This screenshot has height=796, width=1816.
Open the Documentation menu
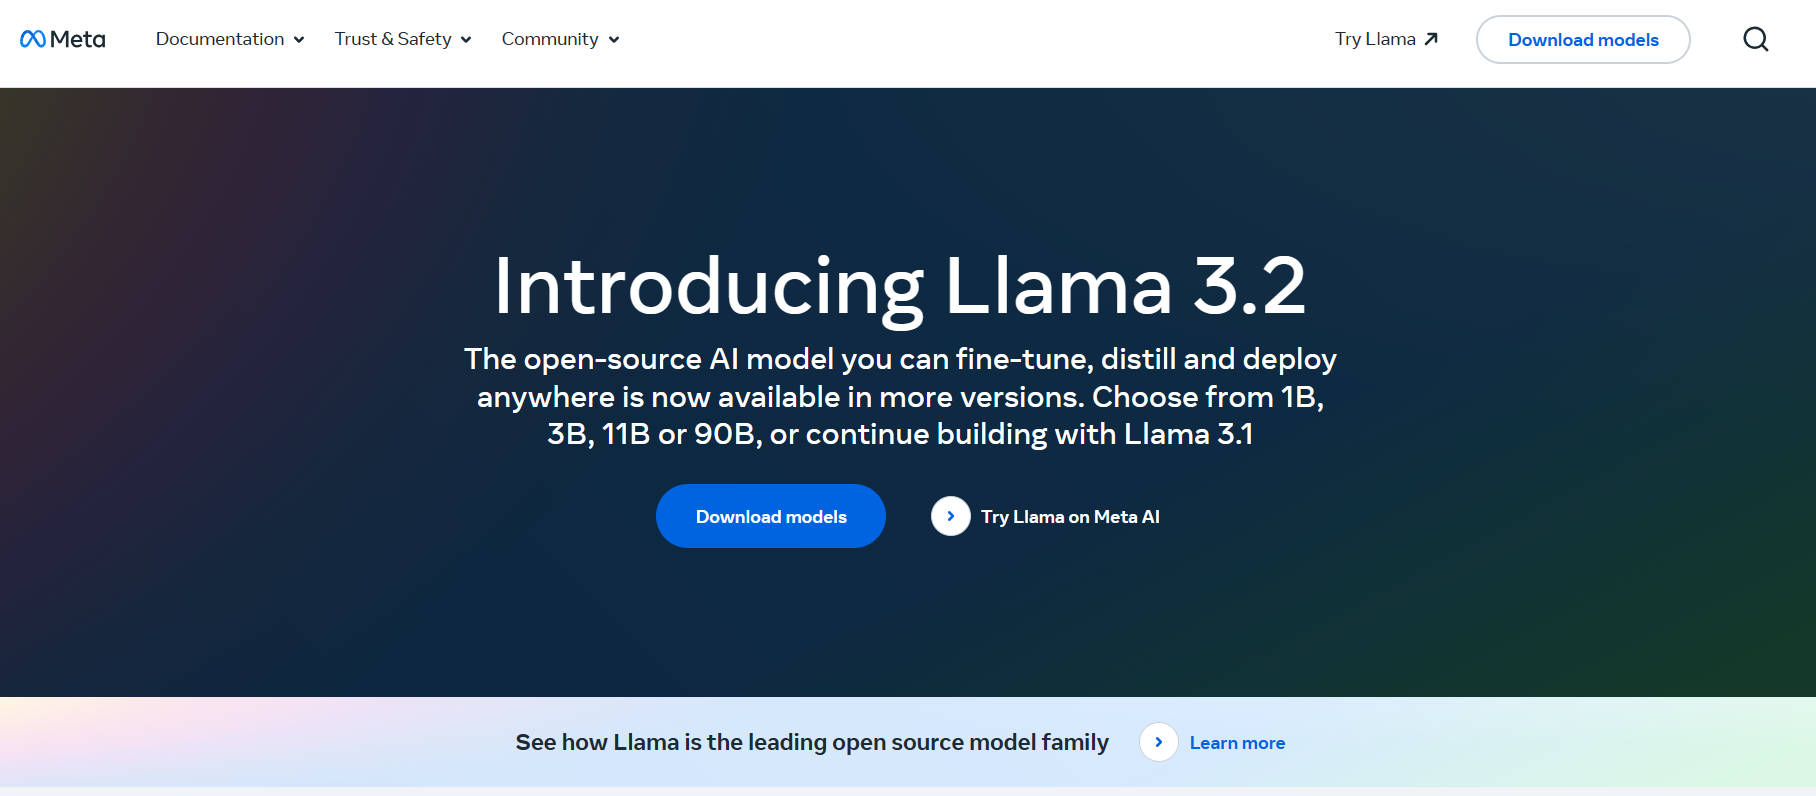(220, 39)
